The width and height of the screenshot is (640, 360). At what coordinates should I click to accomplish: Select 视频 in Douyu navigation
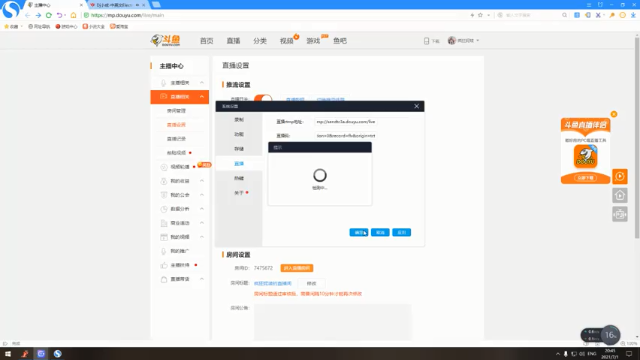coord(287,41)
